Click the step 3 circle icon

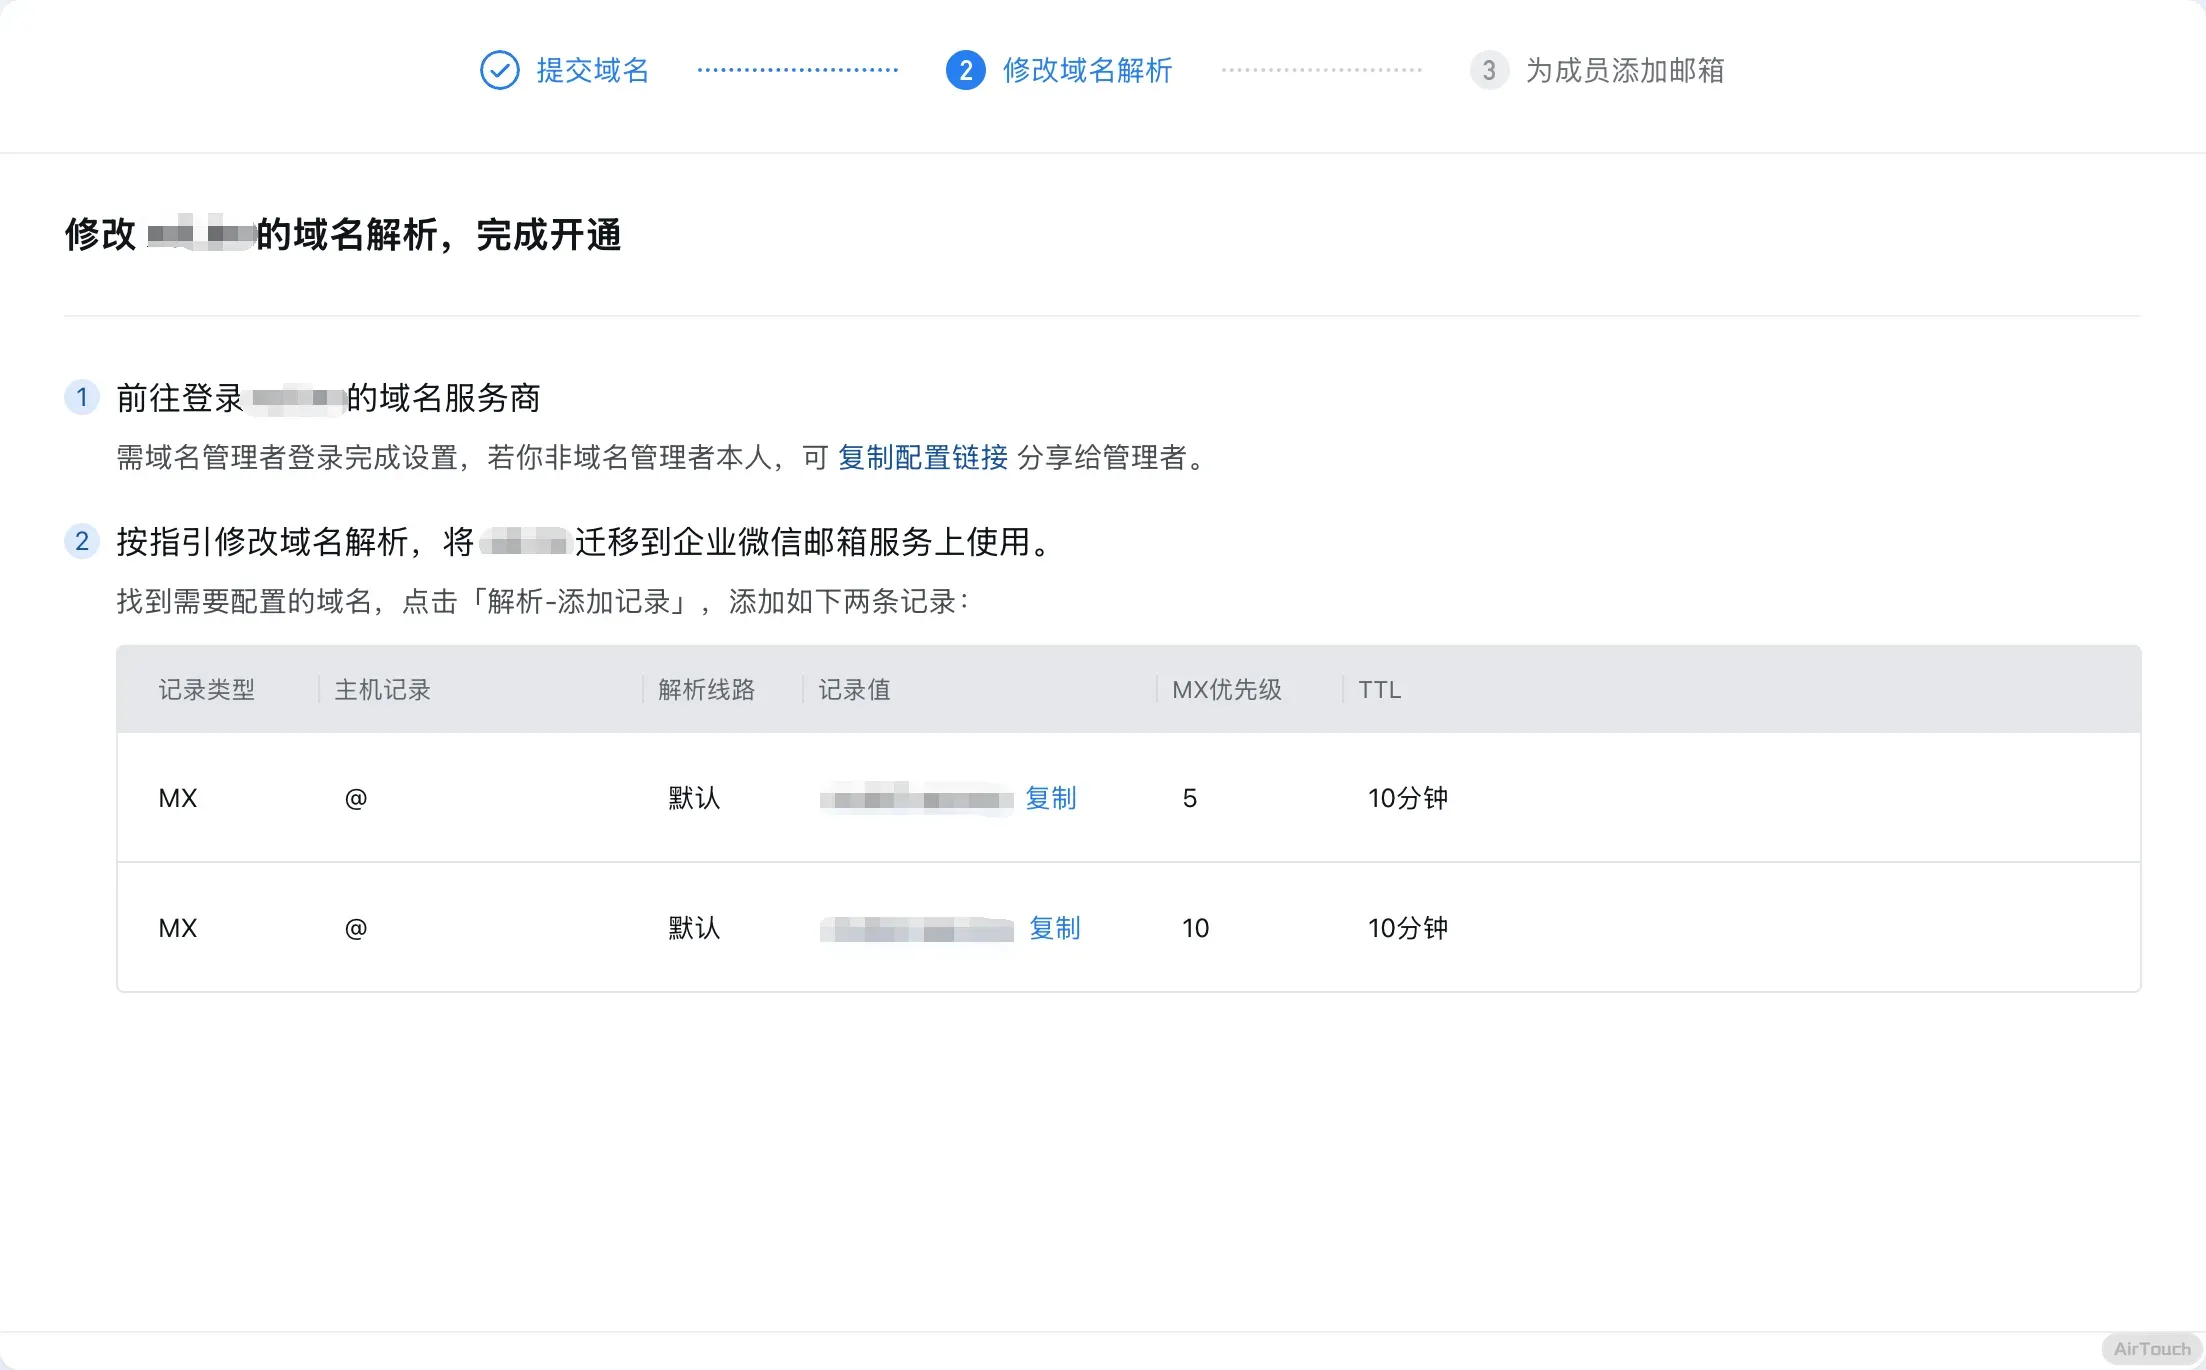(1489, 70)
